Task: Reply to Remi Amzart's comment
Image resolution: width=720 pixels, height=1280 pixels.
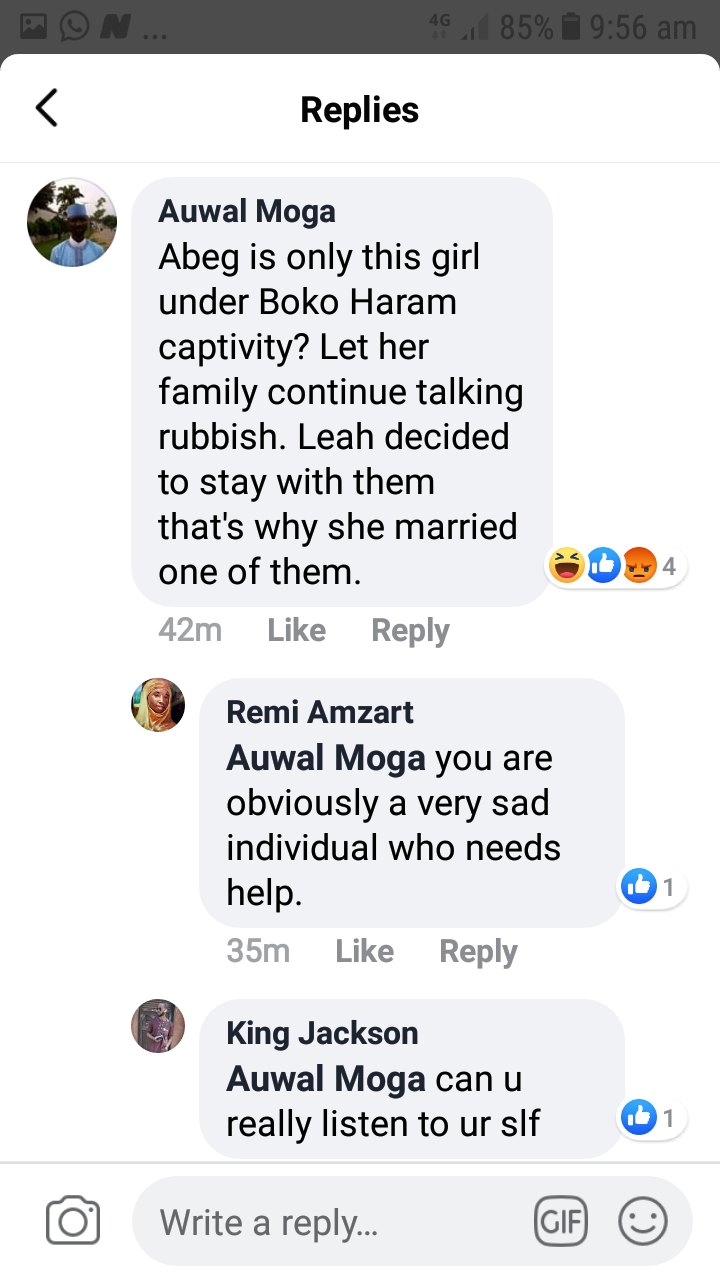Action: tap(478, 951)
